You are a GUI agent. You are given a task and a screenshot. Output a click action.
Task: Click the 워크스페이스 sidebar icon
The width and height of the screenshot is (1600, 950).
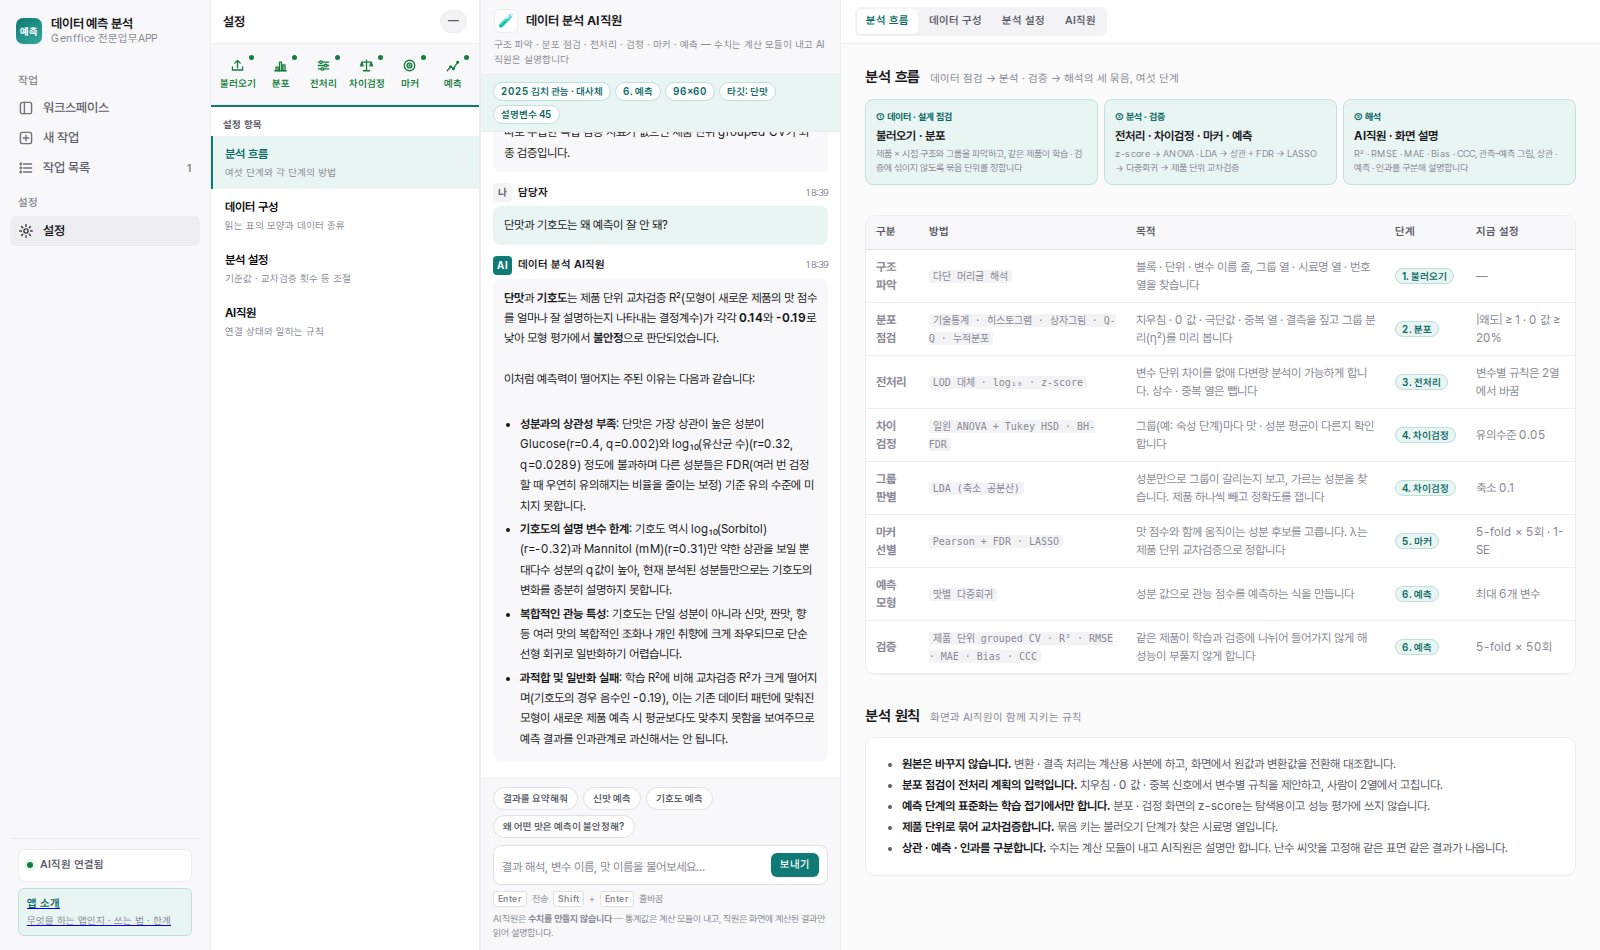[x=26, y=107]
